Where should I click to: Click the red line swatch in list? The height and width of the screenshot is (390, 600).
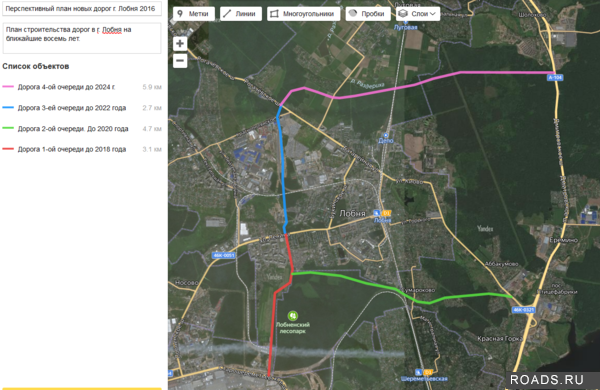pos(8,149)
